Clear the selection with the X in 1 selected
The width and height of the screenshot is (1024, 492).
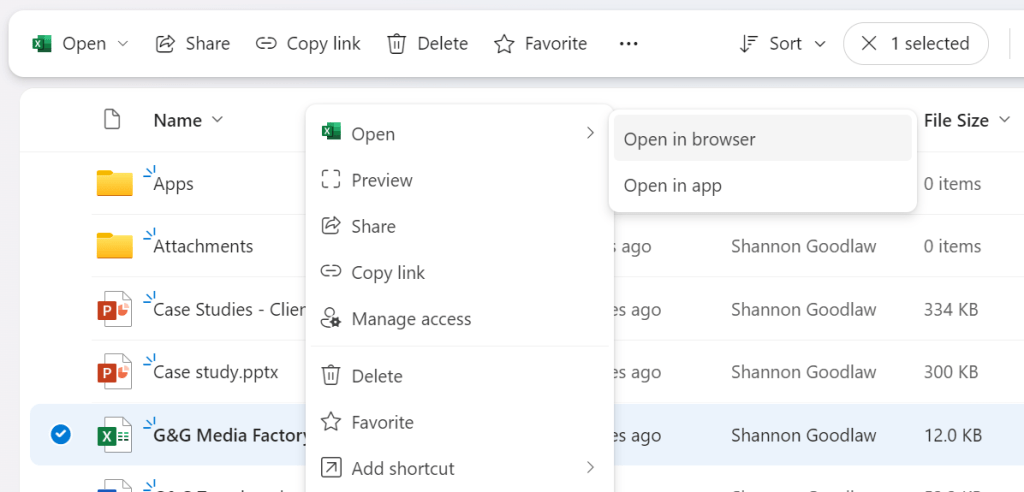869,44
